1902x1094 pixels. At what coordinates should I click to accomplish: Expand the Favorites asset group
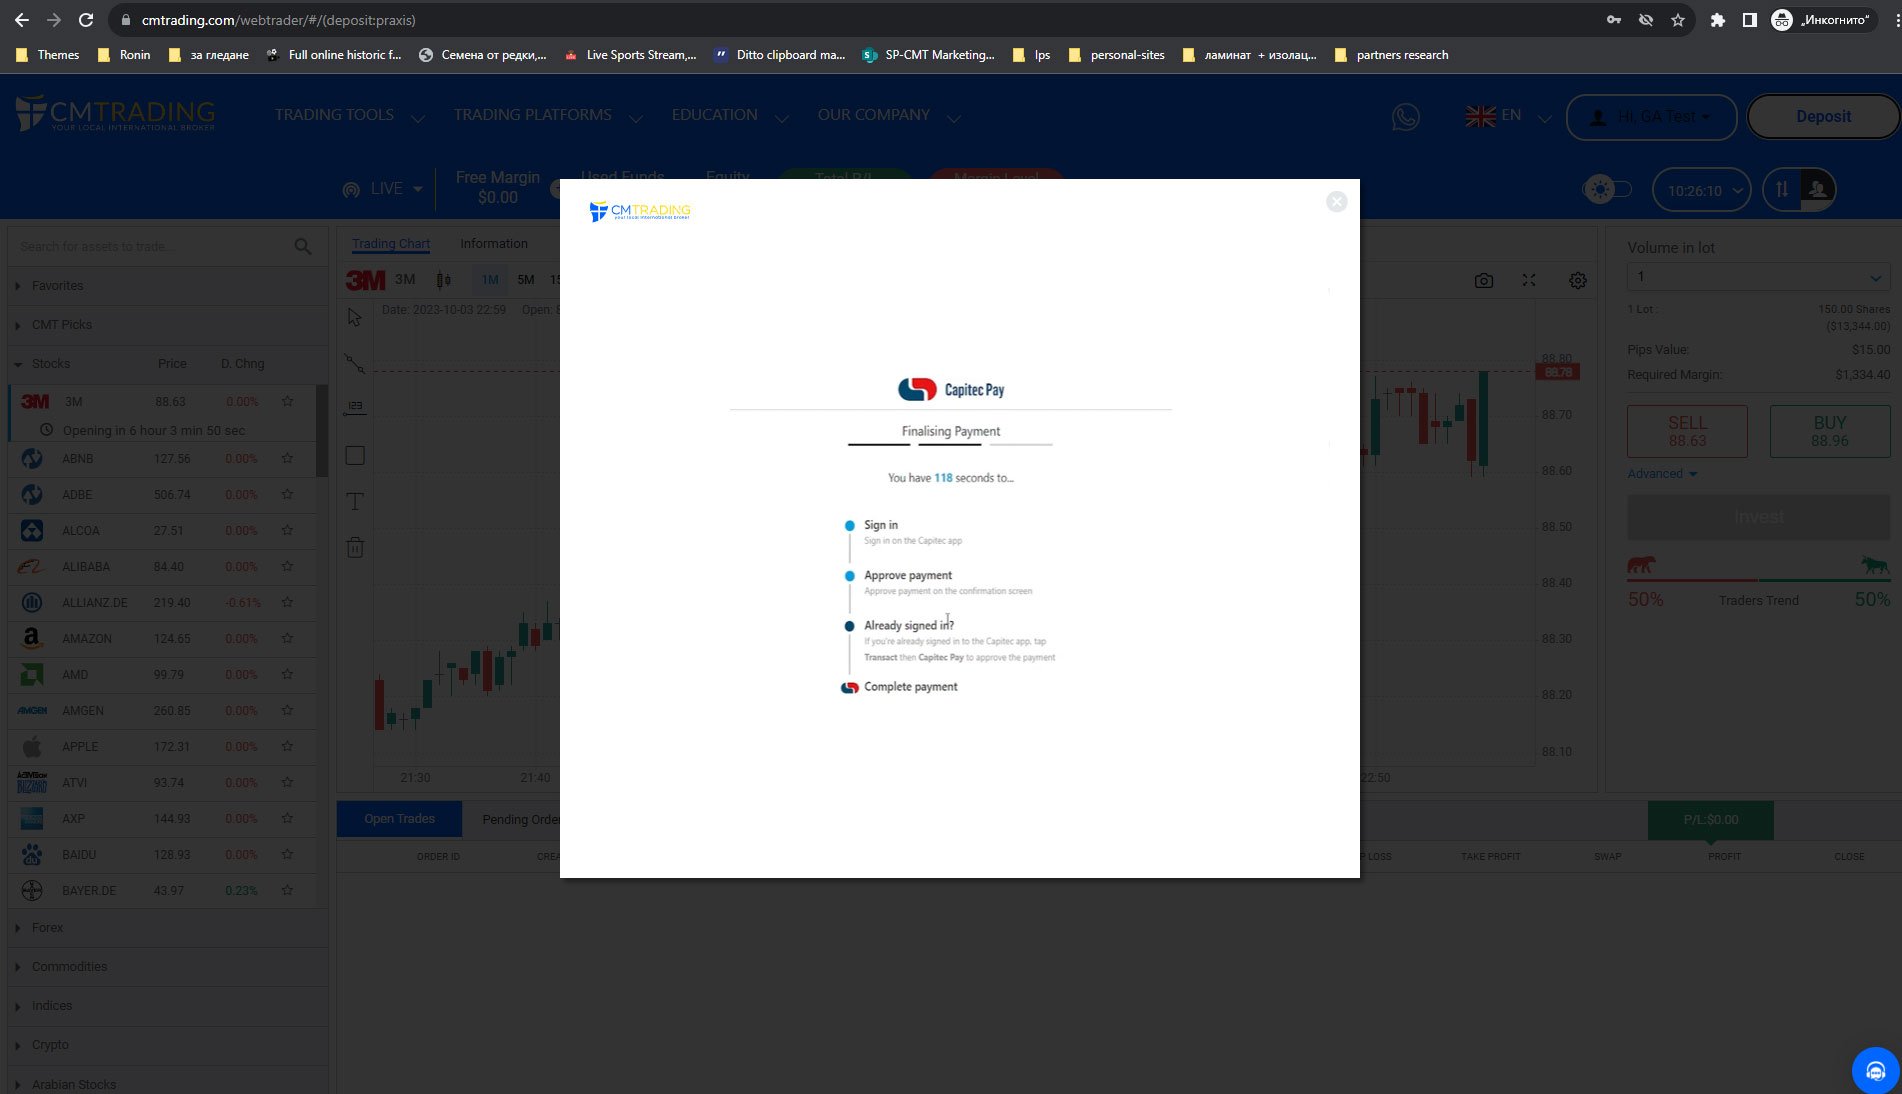(x=167, y=286)
